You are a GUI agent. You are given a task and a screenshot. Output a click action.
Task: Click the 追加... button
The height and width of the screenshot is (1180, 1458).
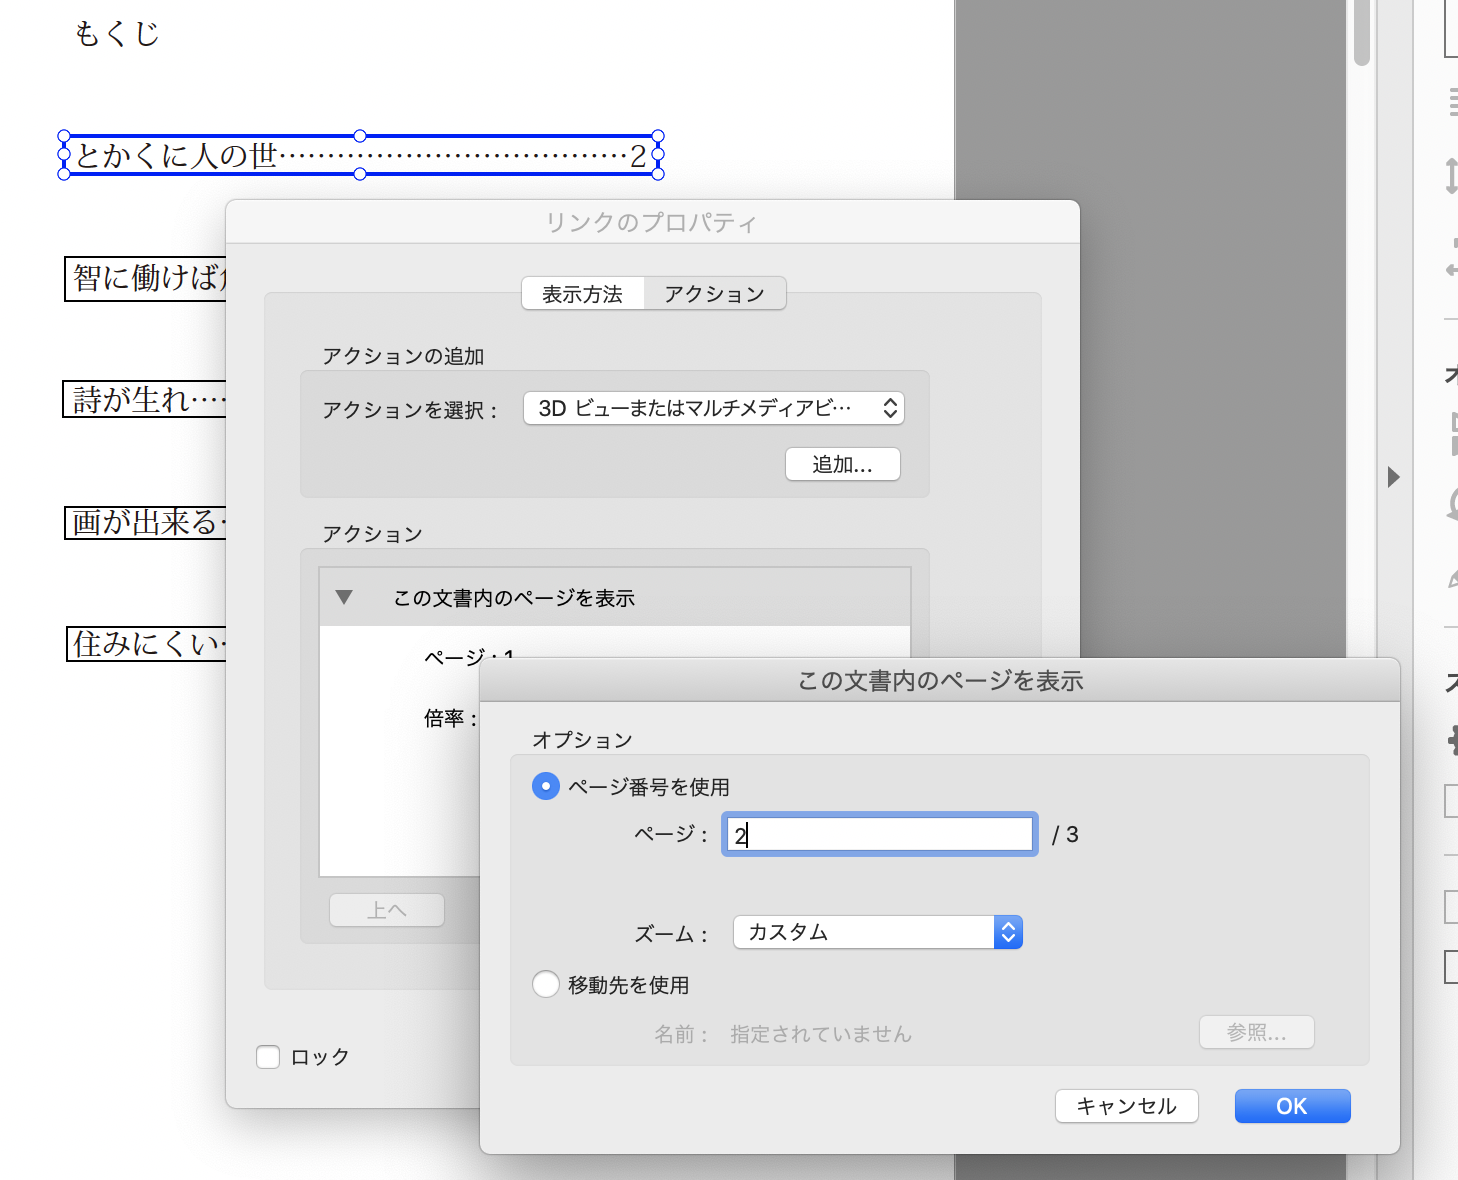point(842,464)
